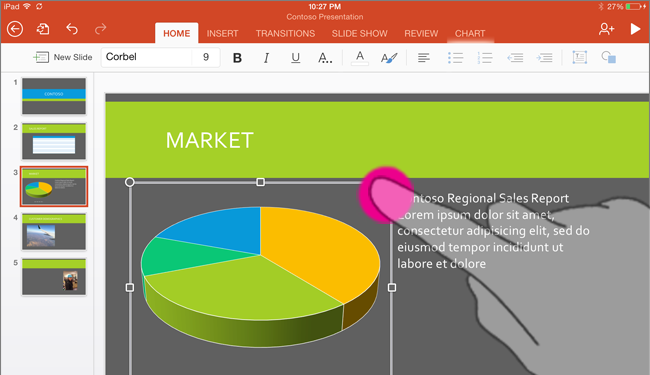Apply numbered list
The width and height of the screenshot is (650, 375).
(484, 58)
